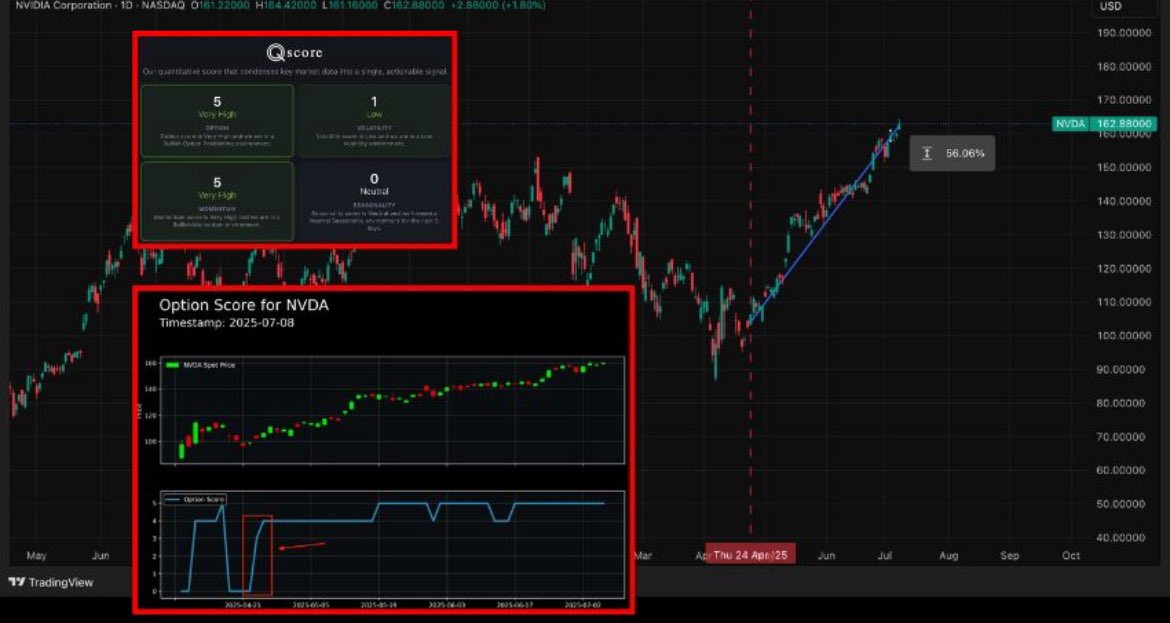
Task: Click the green NVDA Spot Price legend marker
Action: (172, 366)
